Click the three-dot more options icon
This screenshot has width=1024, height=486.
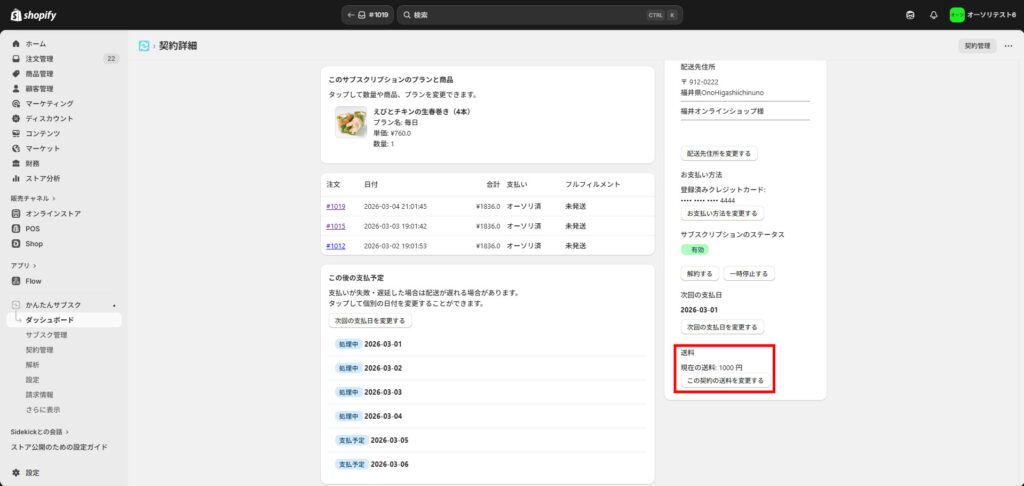1008,46
